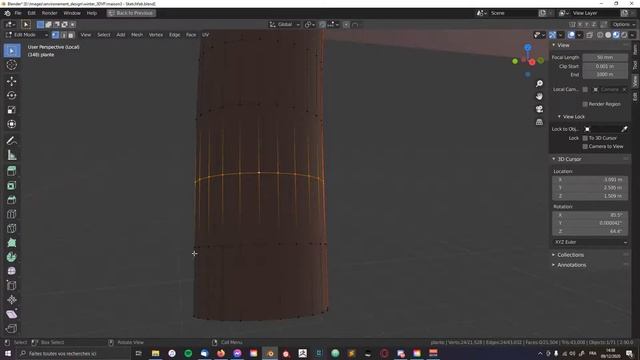Toggle X-Ray display button
This screenshot has height=360, width=640.
(x=589, y=35)
